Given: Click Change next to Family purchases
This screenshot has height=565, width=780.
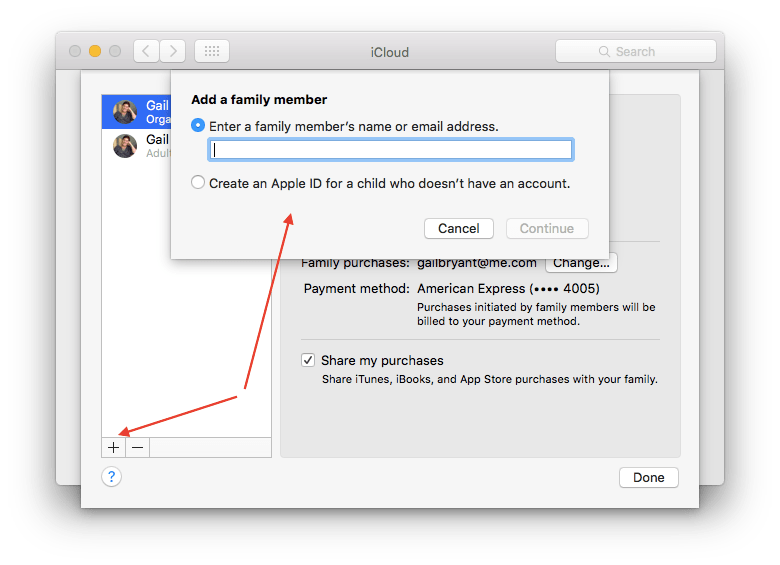Looking at the screenshot, I should click(x=581, y=264).
